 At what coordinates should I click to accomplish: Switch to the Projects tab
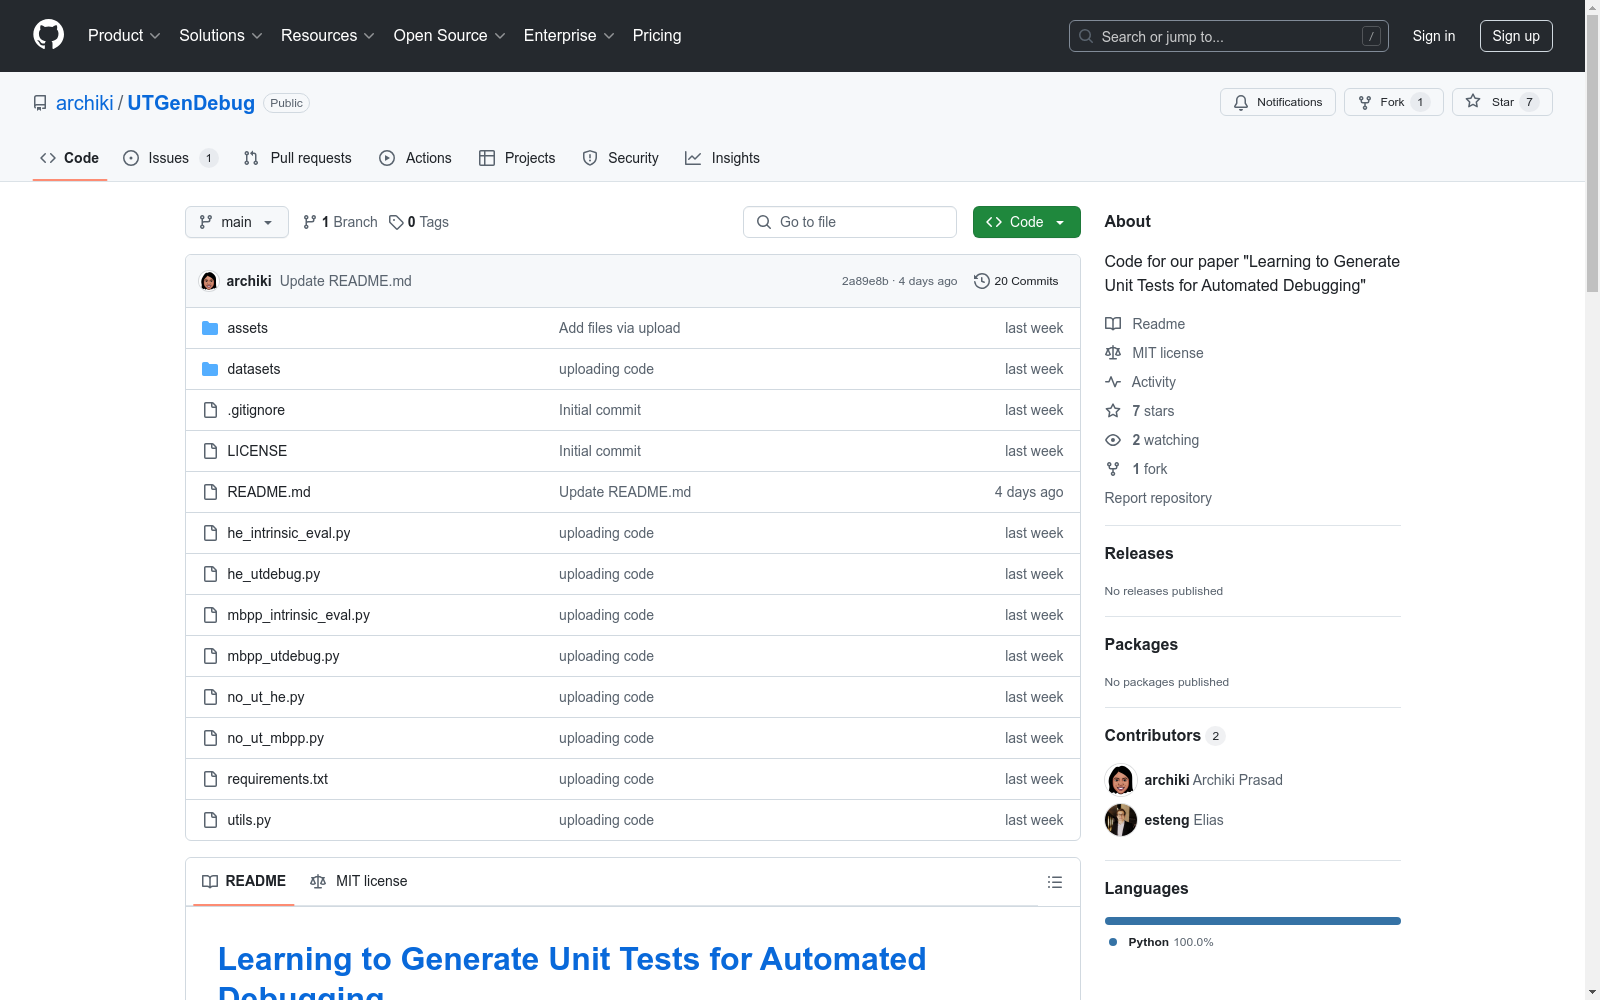[x=517, y=158]
